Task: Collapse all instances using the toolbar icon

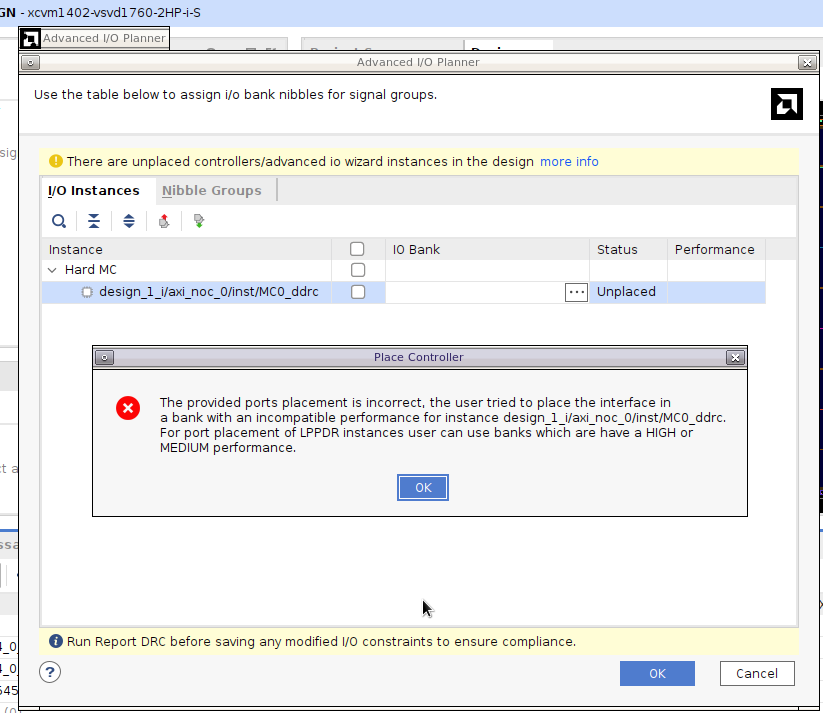Action: (x=93, y=220)
